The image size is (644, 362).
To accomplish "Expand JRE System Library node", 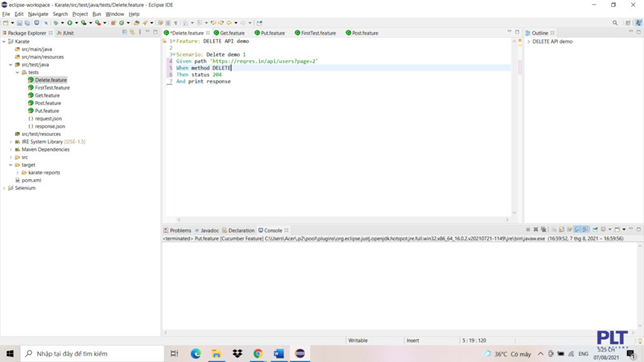I will coord(11,142).
